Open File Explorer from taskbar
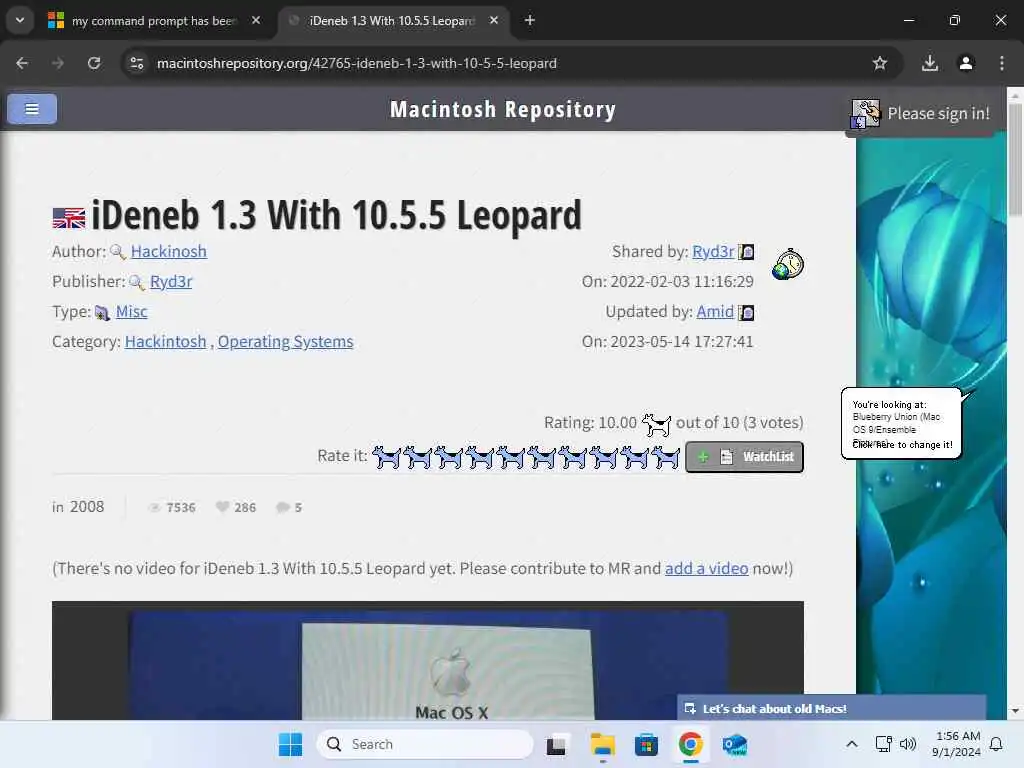Viewport: 1024px width, 768px height. [x=602, y=744]
